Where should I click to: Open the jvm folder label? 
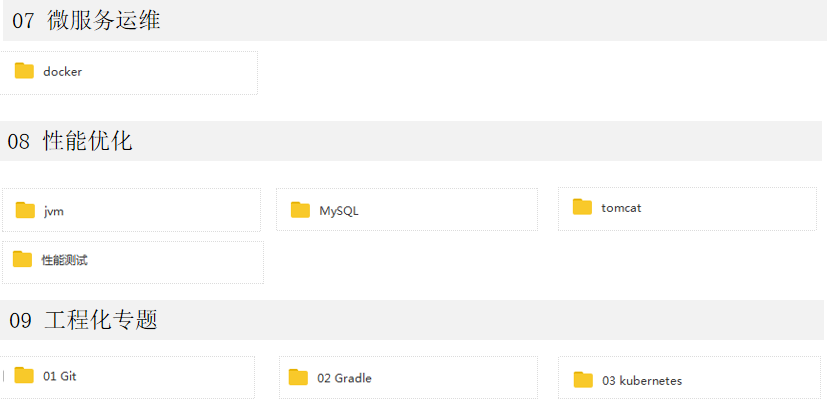tap(54, 211)
